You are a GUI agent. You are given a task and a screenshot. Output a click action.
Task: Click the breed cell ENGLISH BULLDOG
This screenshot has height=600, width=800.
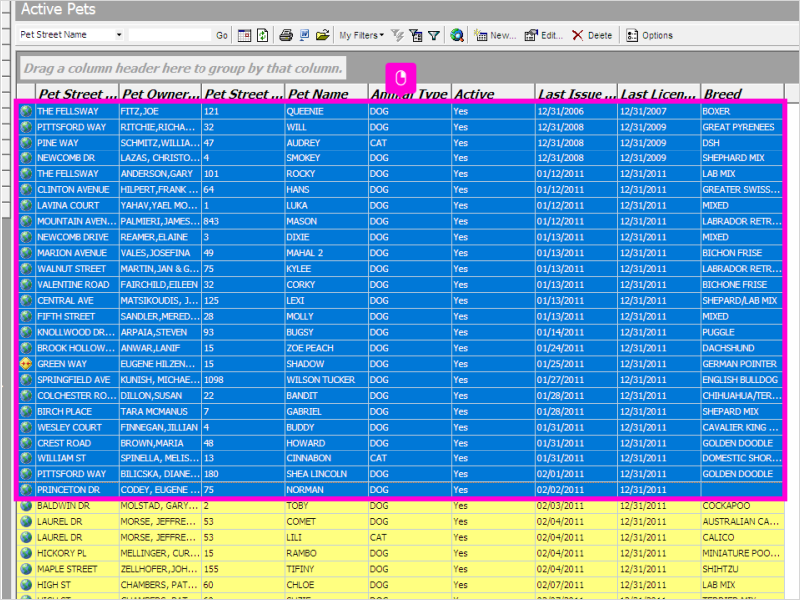pos(740,380)
